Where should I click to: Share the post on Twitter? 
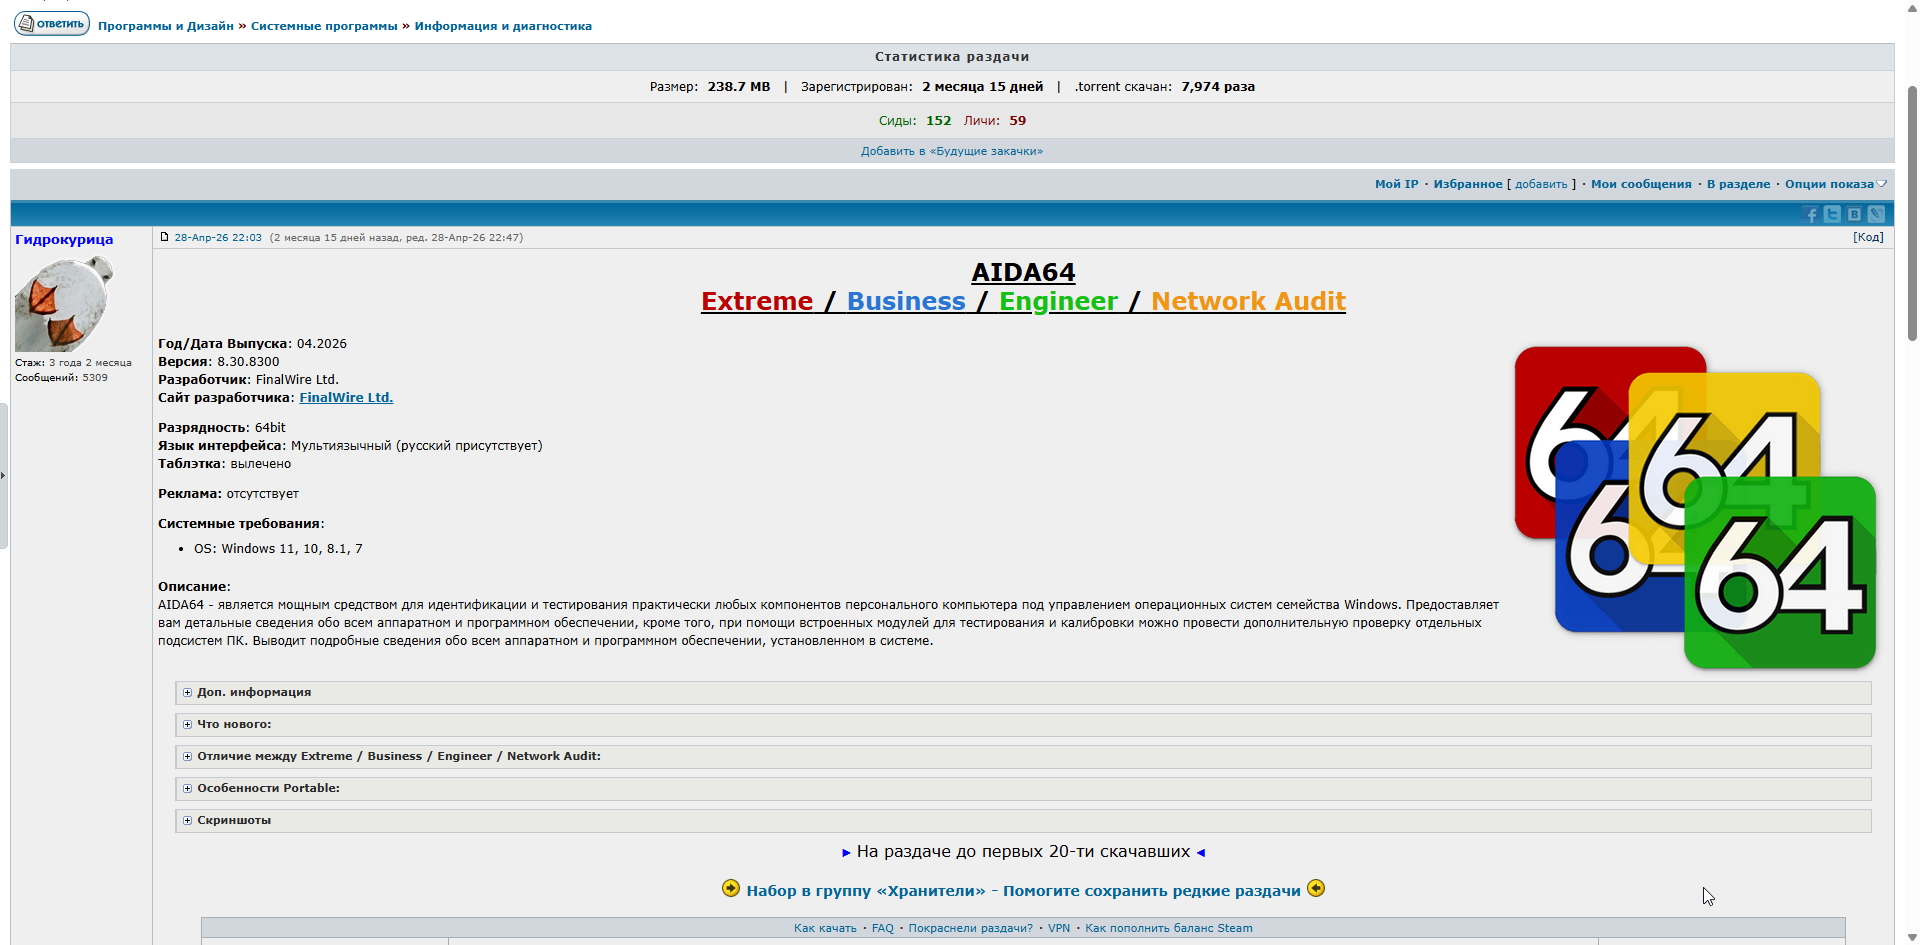pos(1832,214)
